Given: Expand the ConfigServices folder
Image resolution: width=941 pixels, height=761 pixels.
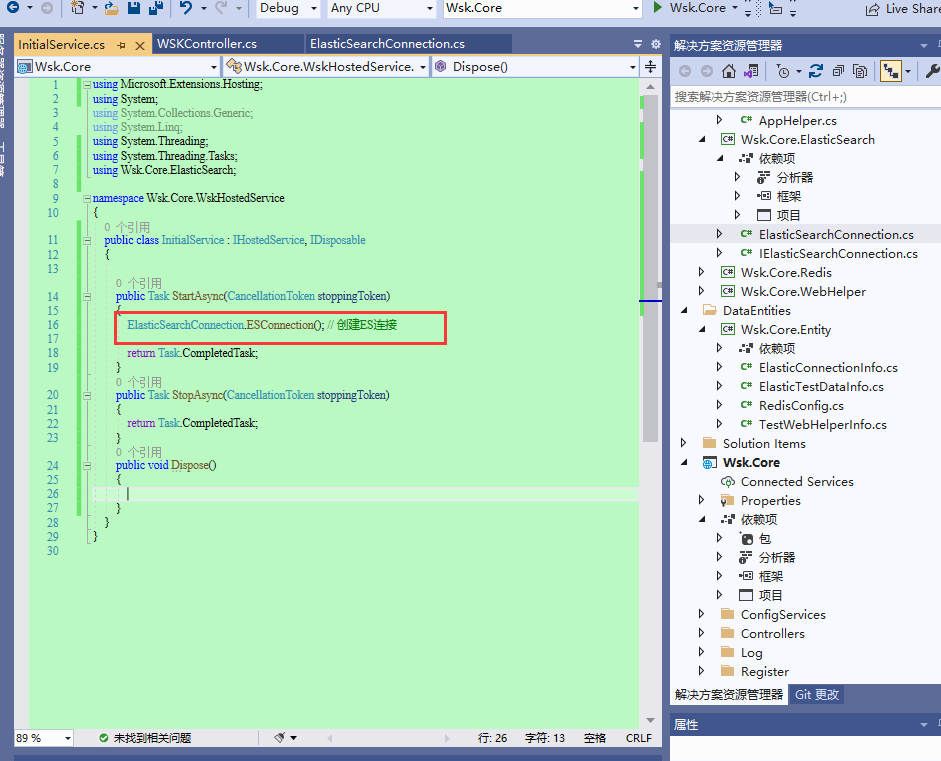Looking at the screenshot, I should click(x=700, y=614).
